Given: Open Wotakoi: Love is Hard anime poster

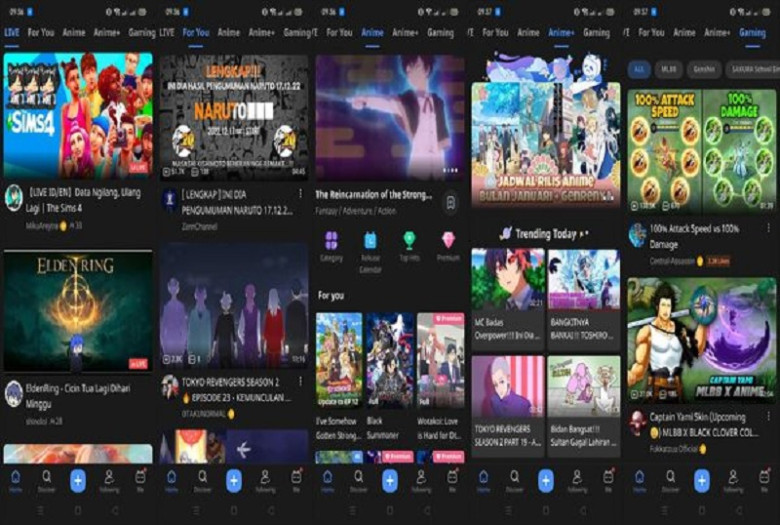Looking at the screenshot, I should [440, 361].
